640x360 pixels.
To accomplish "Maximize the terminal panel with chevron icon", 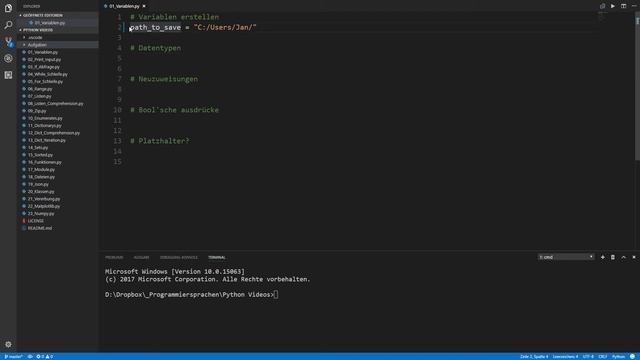I will 623,257.
